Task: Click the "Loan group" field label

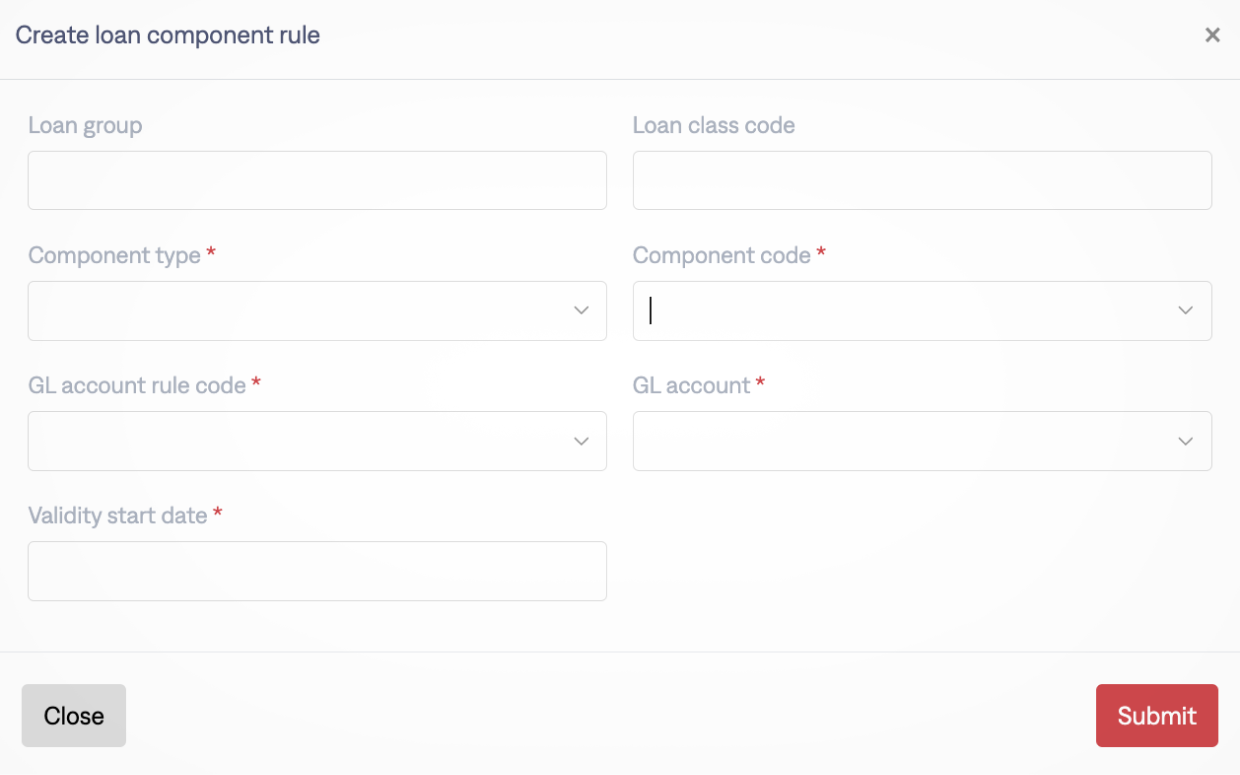Action: 85,126
